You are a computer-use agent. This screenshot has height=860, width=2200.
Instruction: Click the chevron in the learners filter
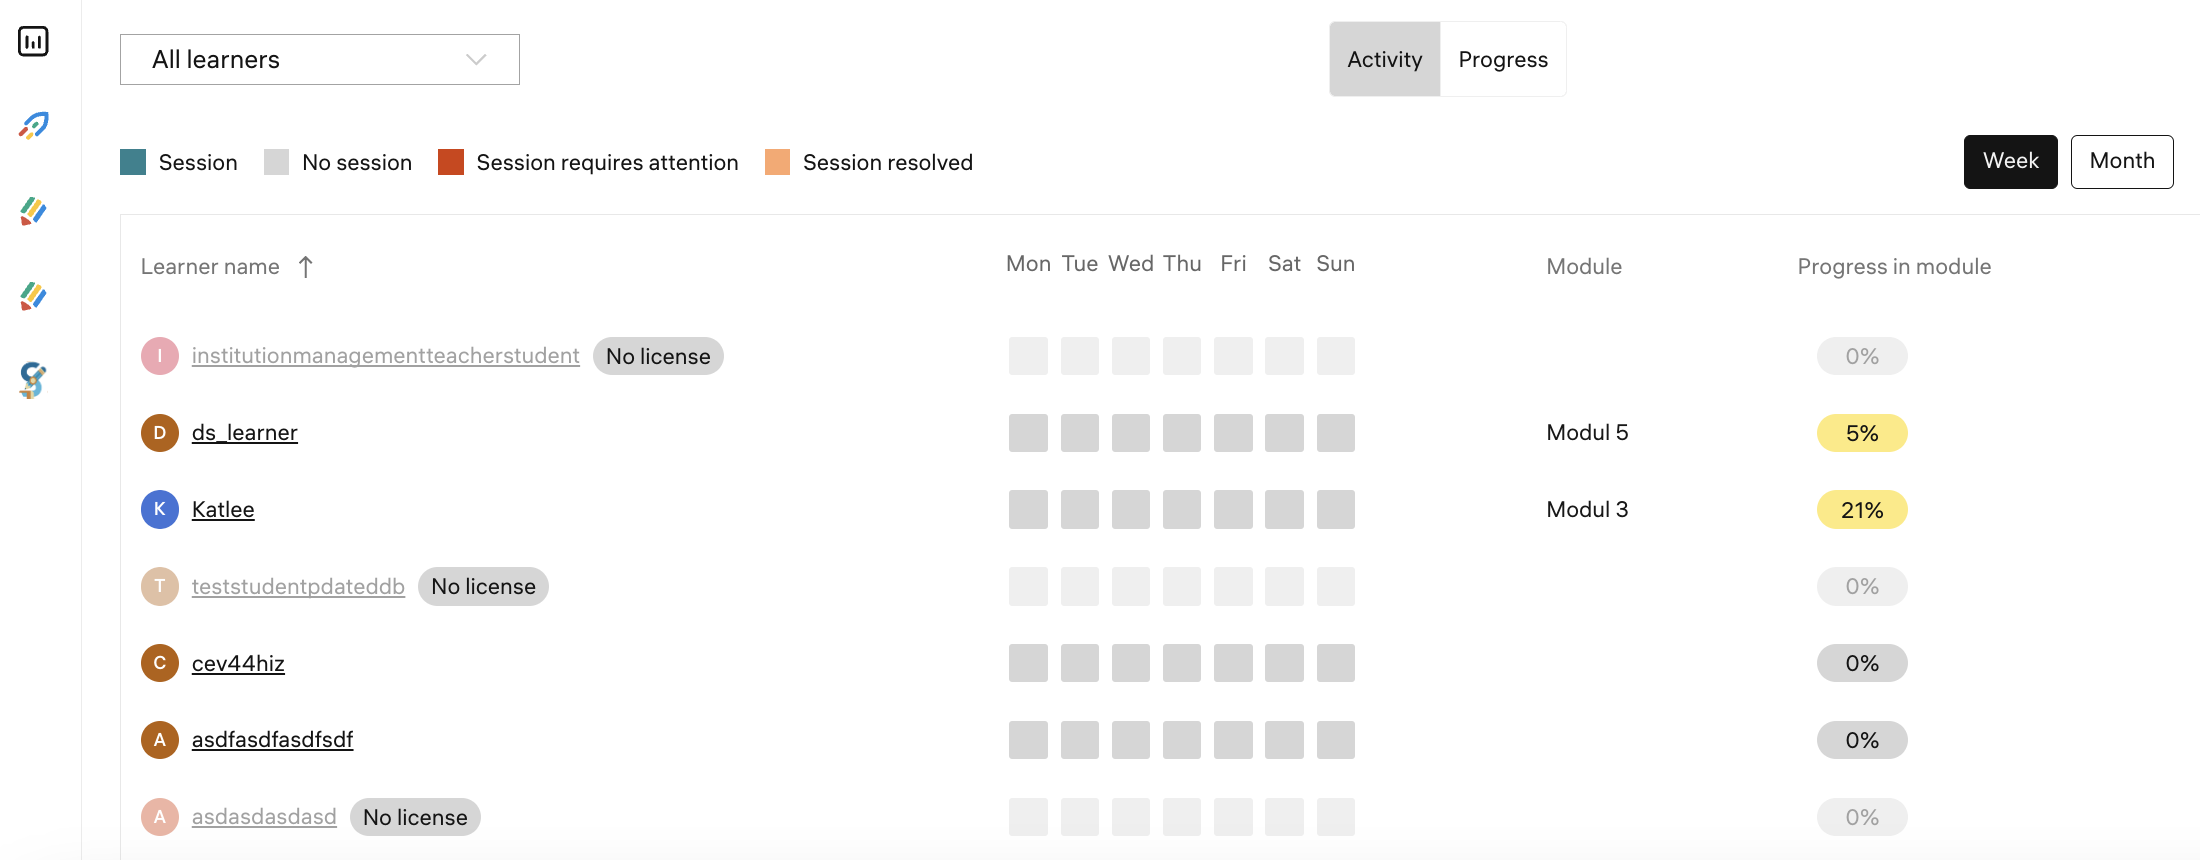[x=476, y=60]
